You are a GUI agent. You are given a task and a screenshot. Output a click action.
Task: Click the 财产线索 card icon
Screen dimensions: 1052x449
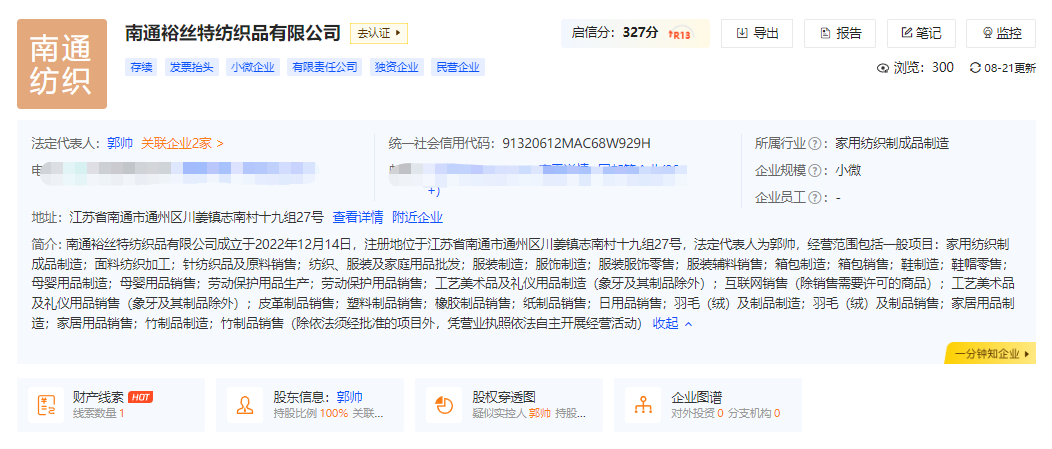46,405
